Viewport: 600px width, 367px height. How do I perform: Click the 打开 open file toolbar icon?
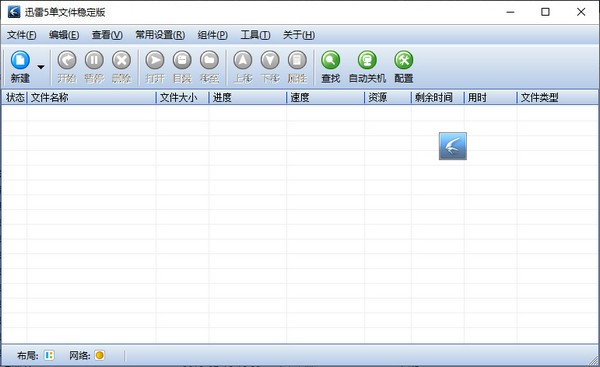tap(155, 60)
